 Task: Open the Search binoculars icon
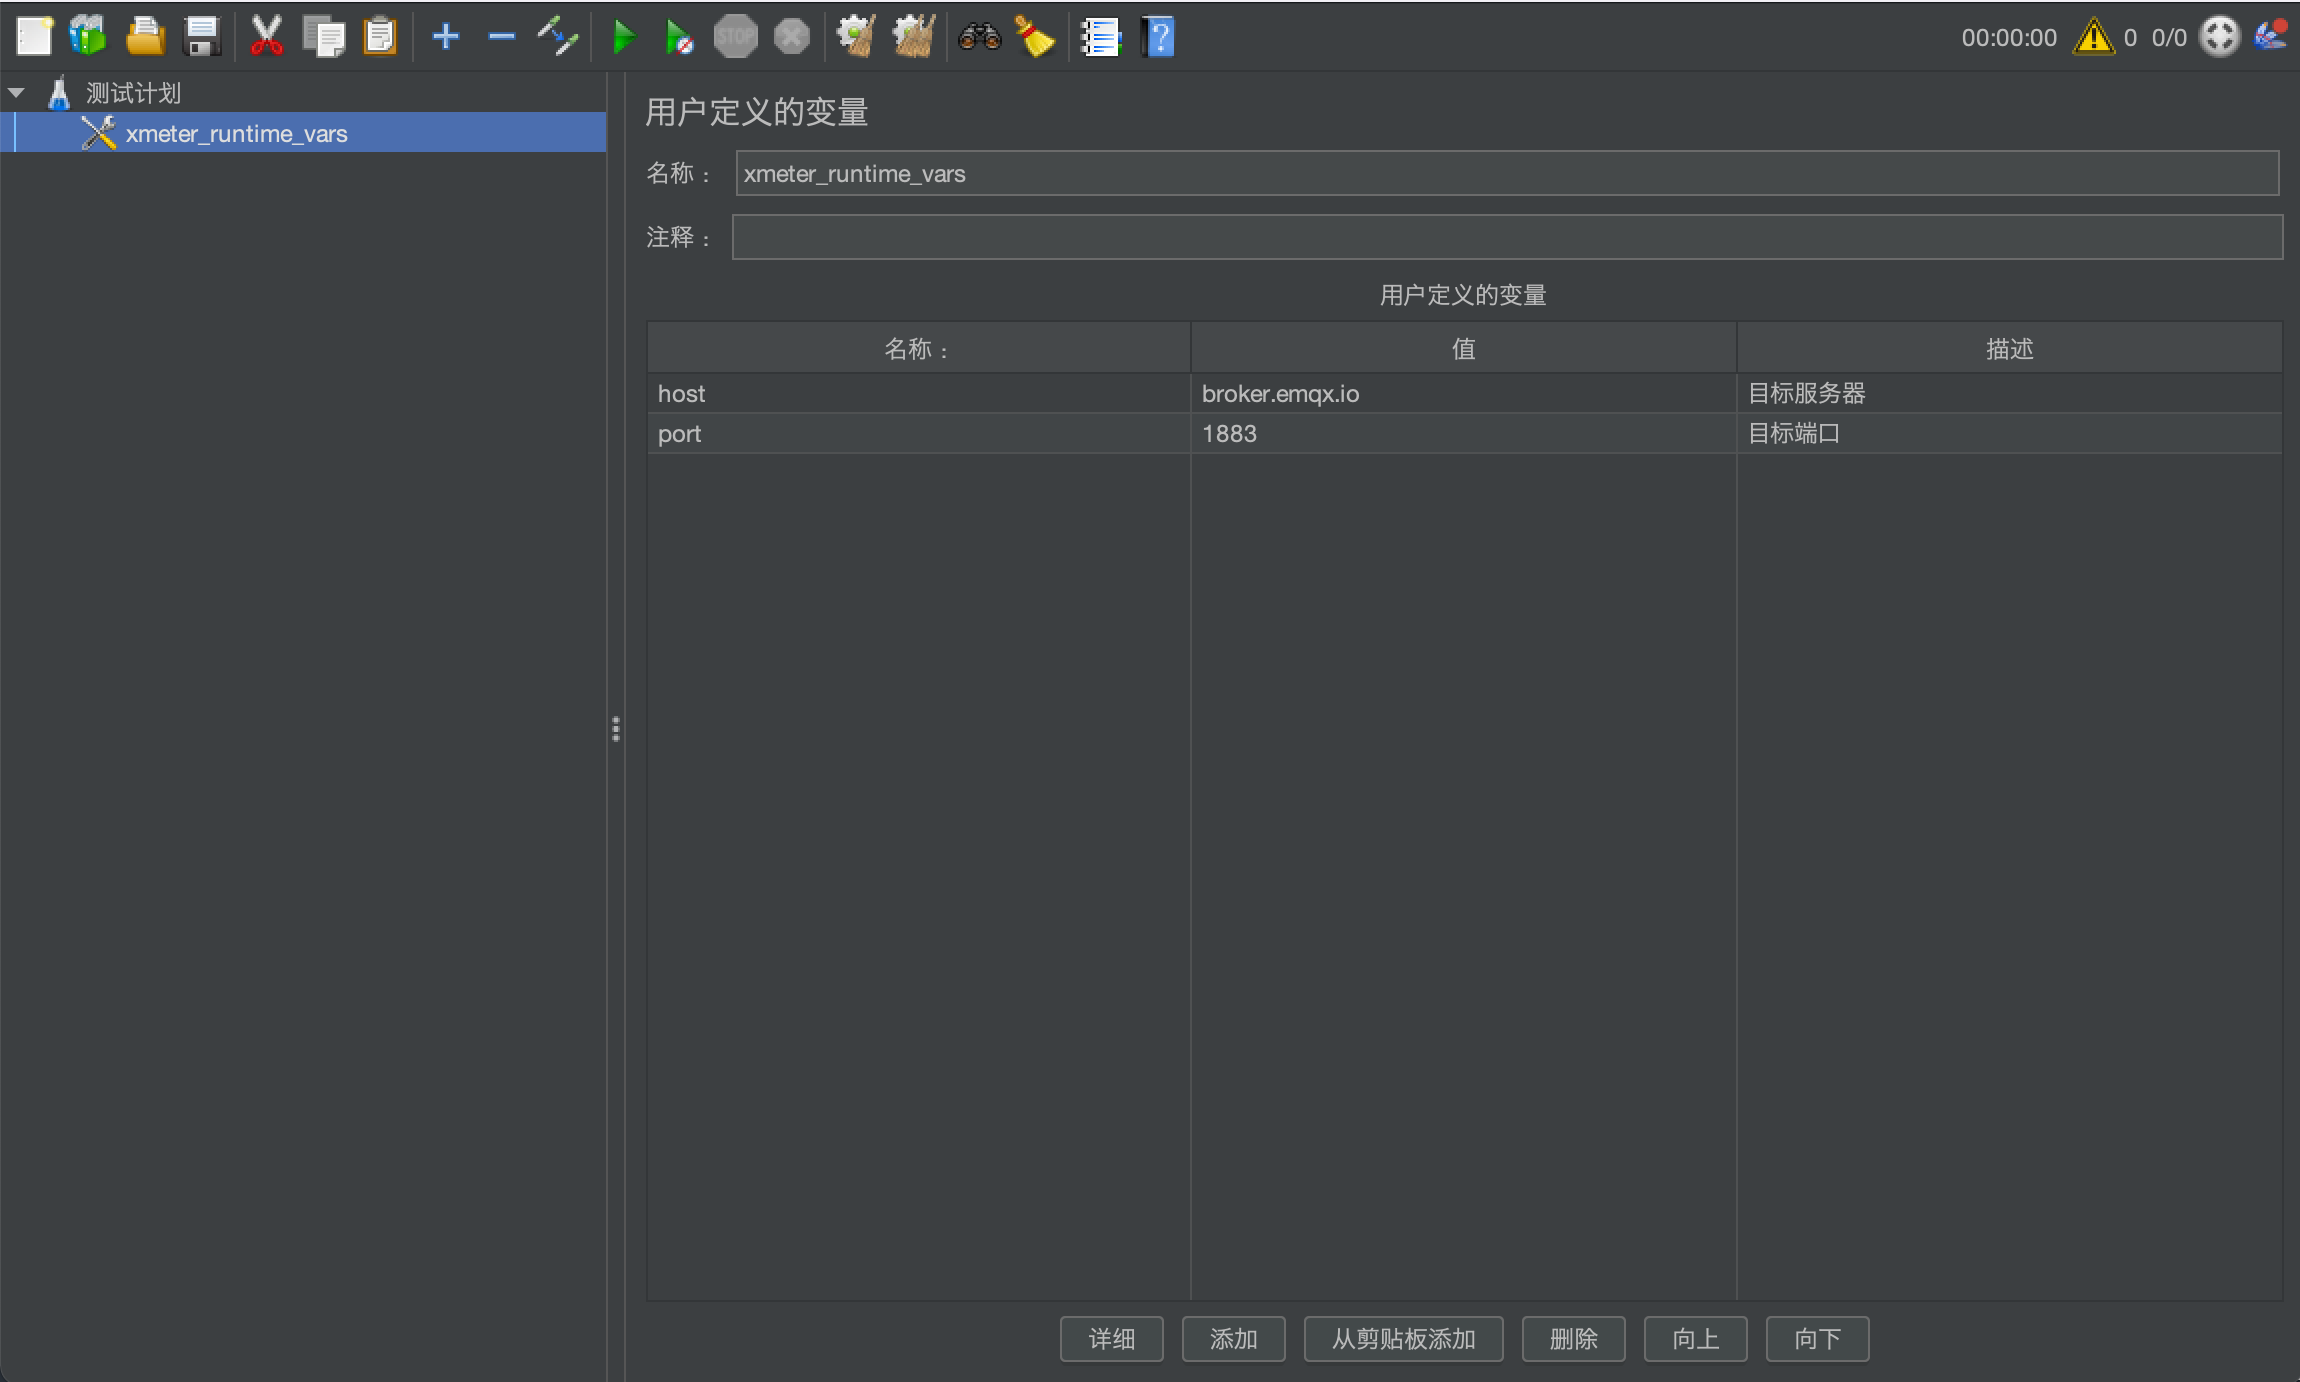(x=979, y=38)
